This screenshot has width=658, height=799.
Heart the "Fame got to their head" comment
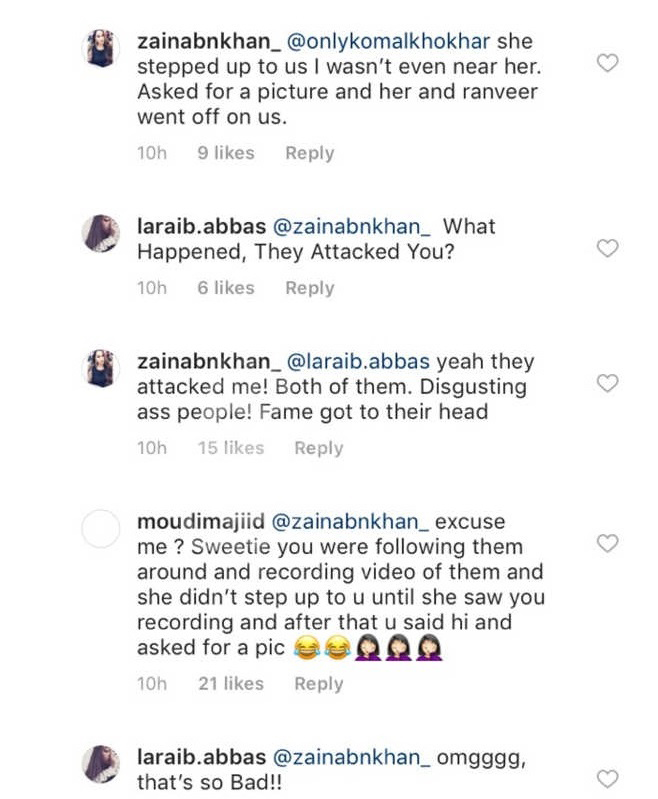(x=607, y=383)
